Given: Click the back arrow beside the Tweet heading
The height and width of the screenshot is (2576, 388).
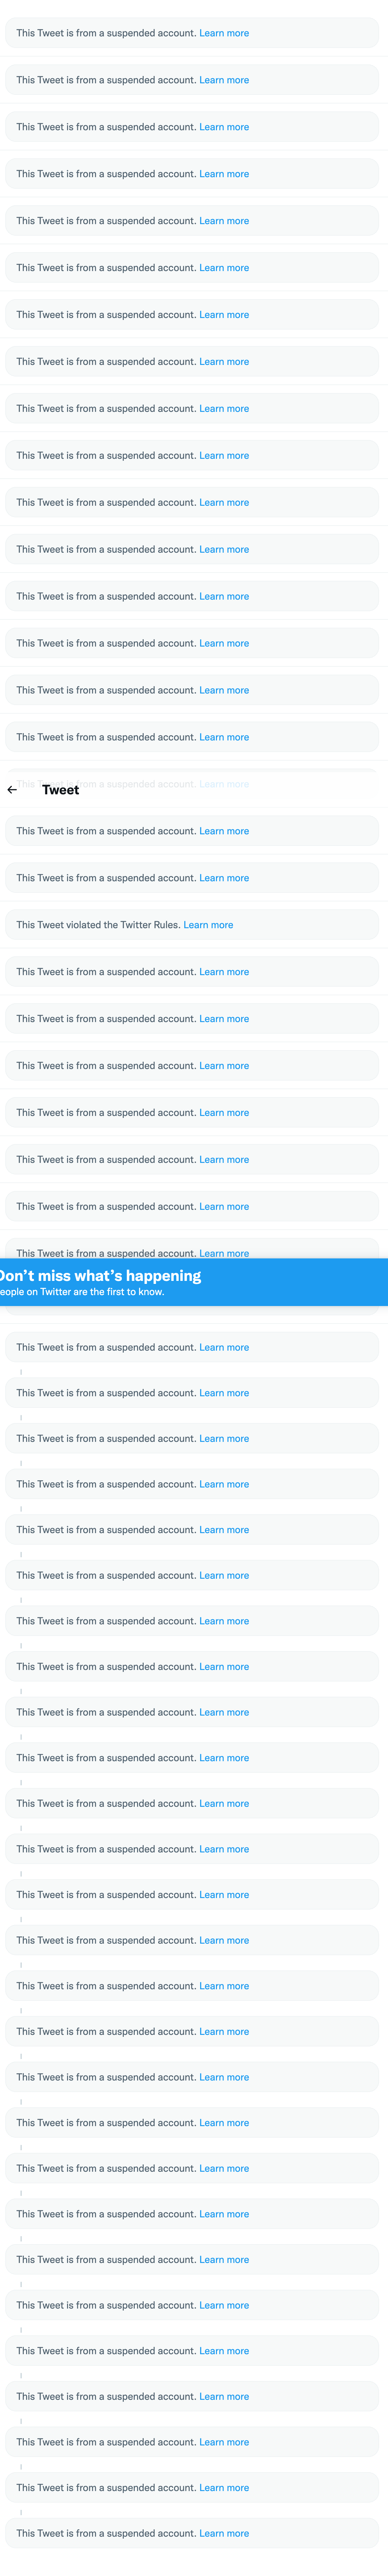Looking at the screenshot, I should [x=12, y=790].
